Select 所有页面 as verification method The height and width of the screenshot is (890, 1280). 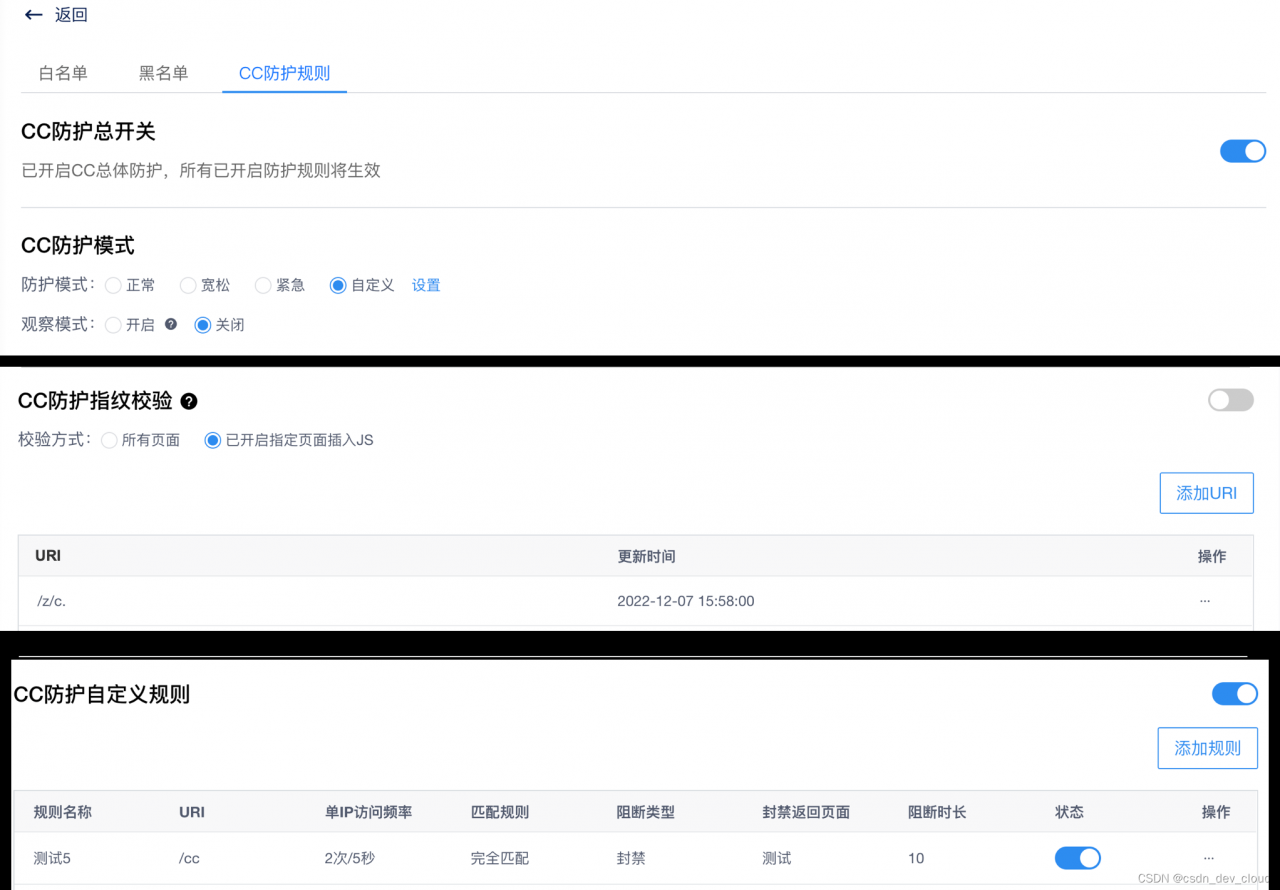[x=108, y=440]
